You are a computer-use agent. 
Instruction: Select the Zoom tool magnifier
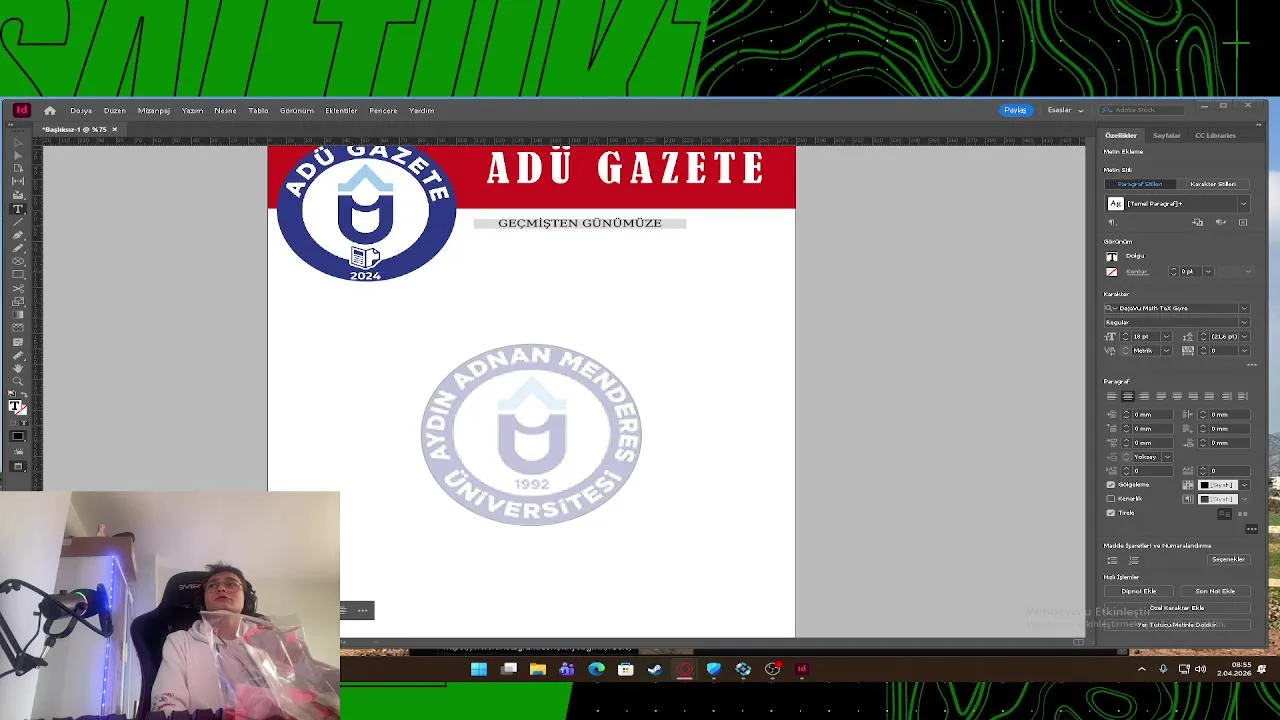pyautogui.click(x=18, y=380)
